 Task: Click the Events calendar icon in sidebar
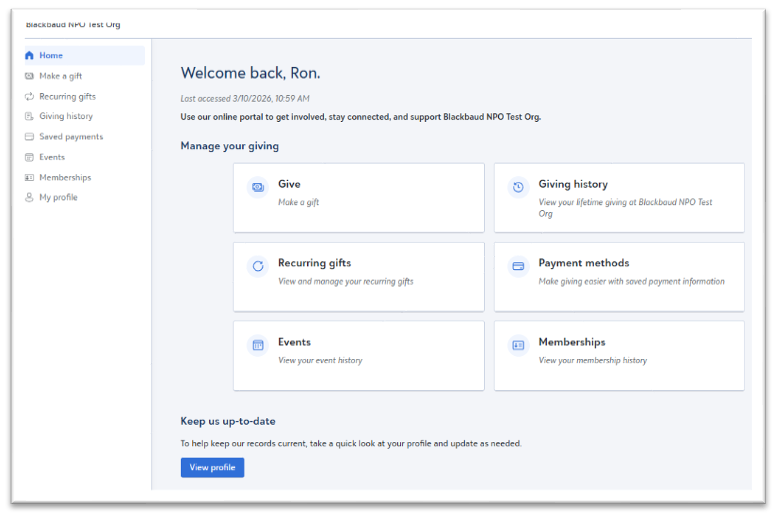click(x=29, y=157)
